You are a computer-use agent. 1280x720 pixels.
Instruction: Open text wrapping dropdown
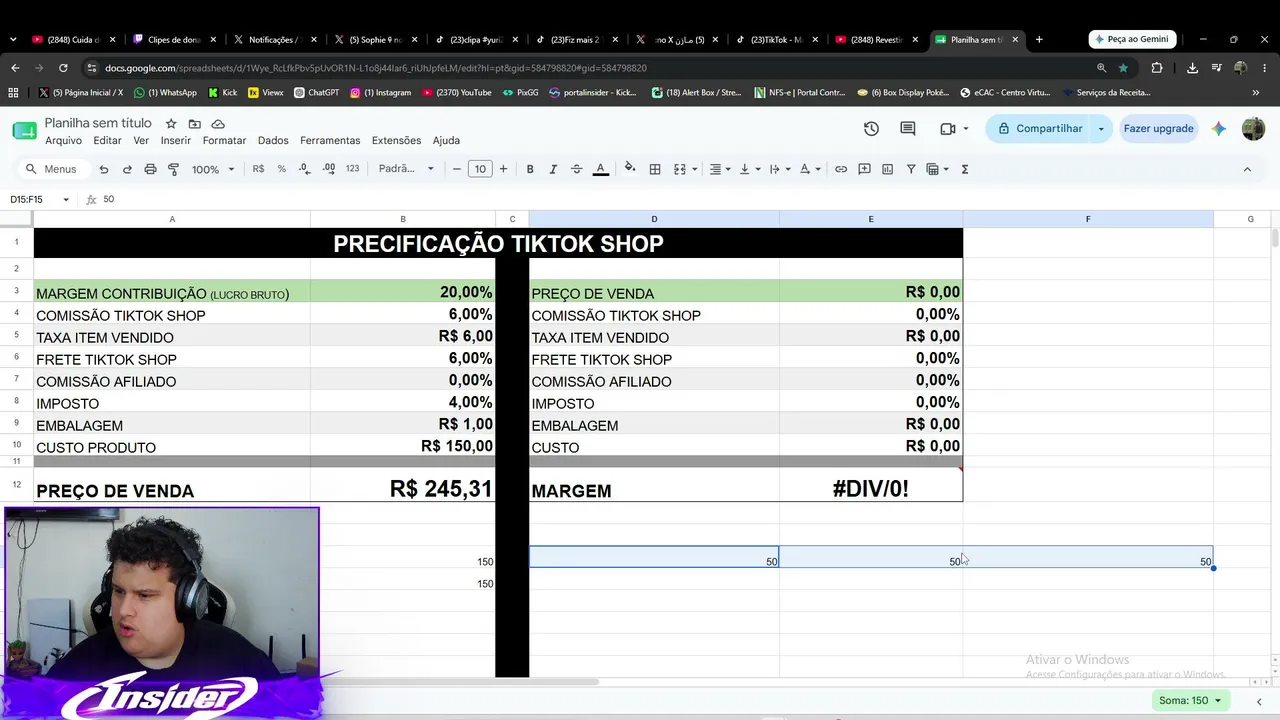pos(779,169)
